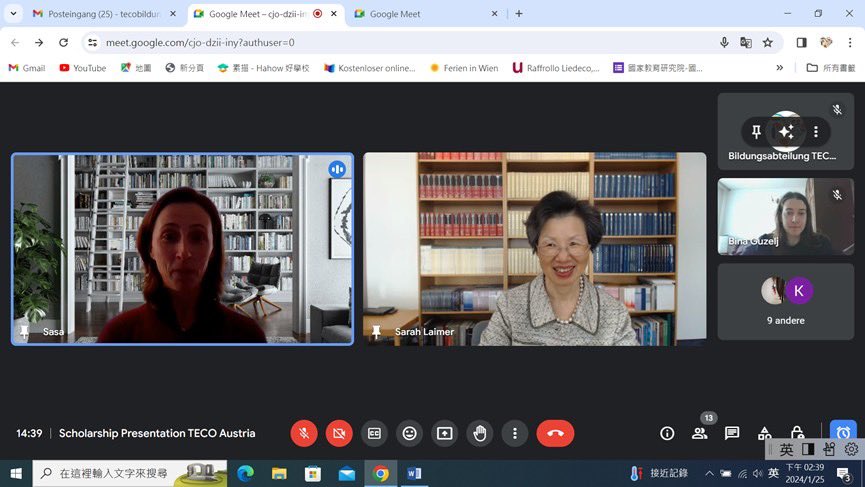Toggle closed captions in the meeting
This screenshot has height=487, width=865.
374,433
